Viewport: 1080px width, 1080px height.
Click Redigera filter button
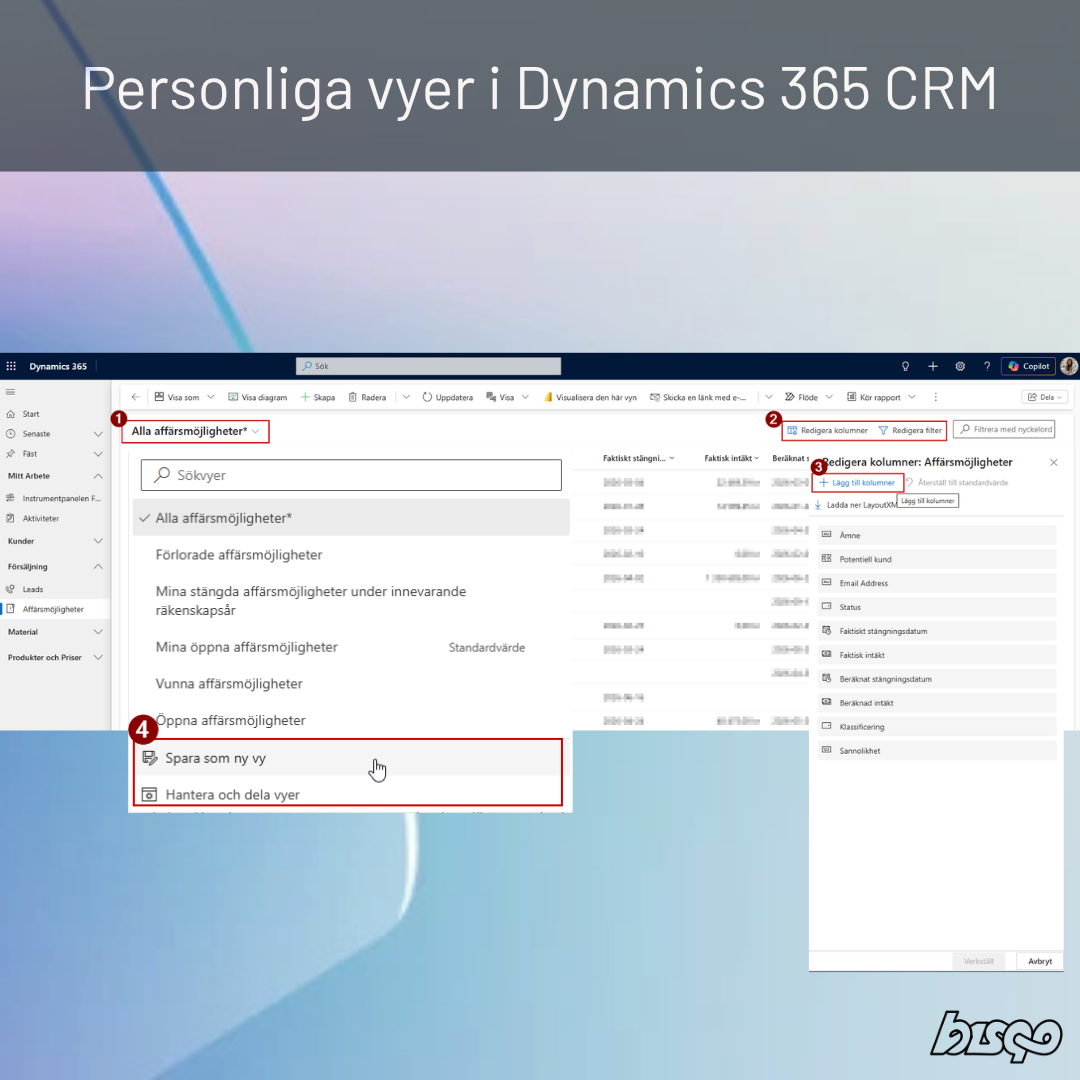(x=910, y=430)
